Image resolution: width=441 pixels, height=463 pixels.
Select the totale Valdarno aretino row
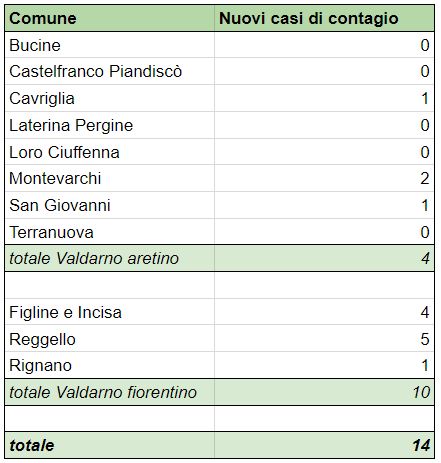point(220,258)
